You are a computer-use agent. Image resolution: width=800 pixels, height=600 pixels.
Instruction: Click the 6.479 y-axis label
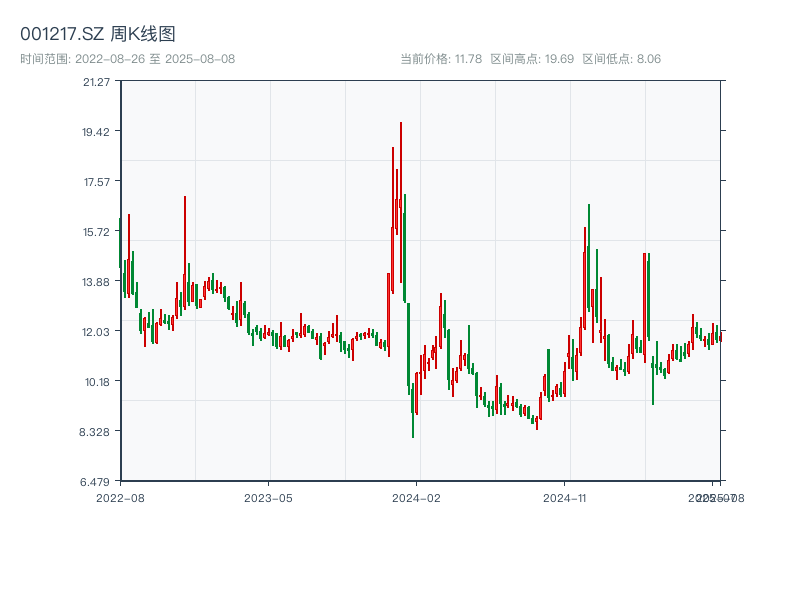point(97,482)
